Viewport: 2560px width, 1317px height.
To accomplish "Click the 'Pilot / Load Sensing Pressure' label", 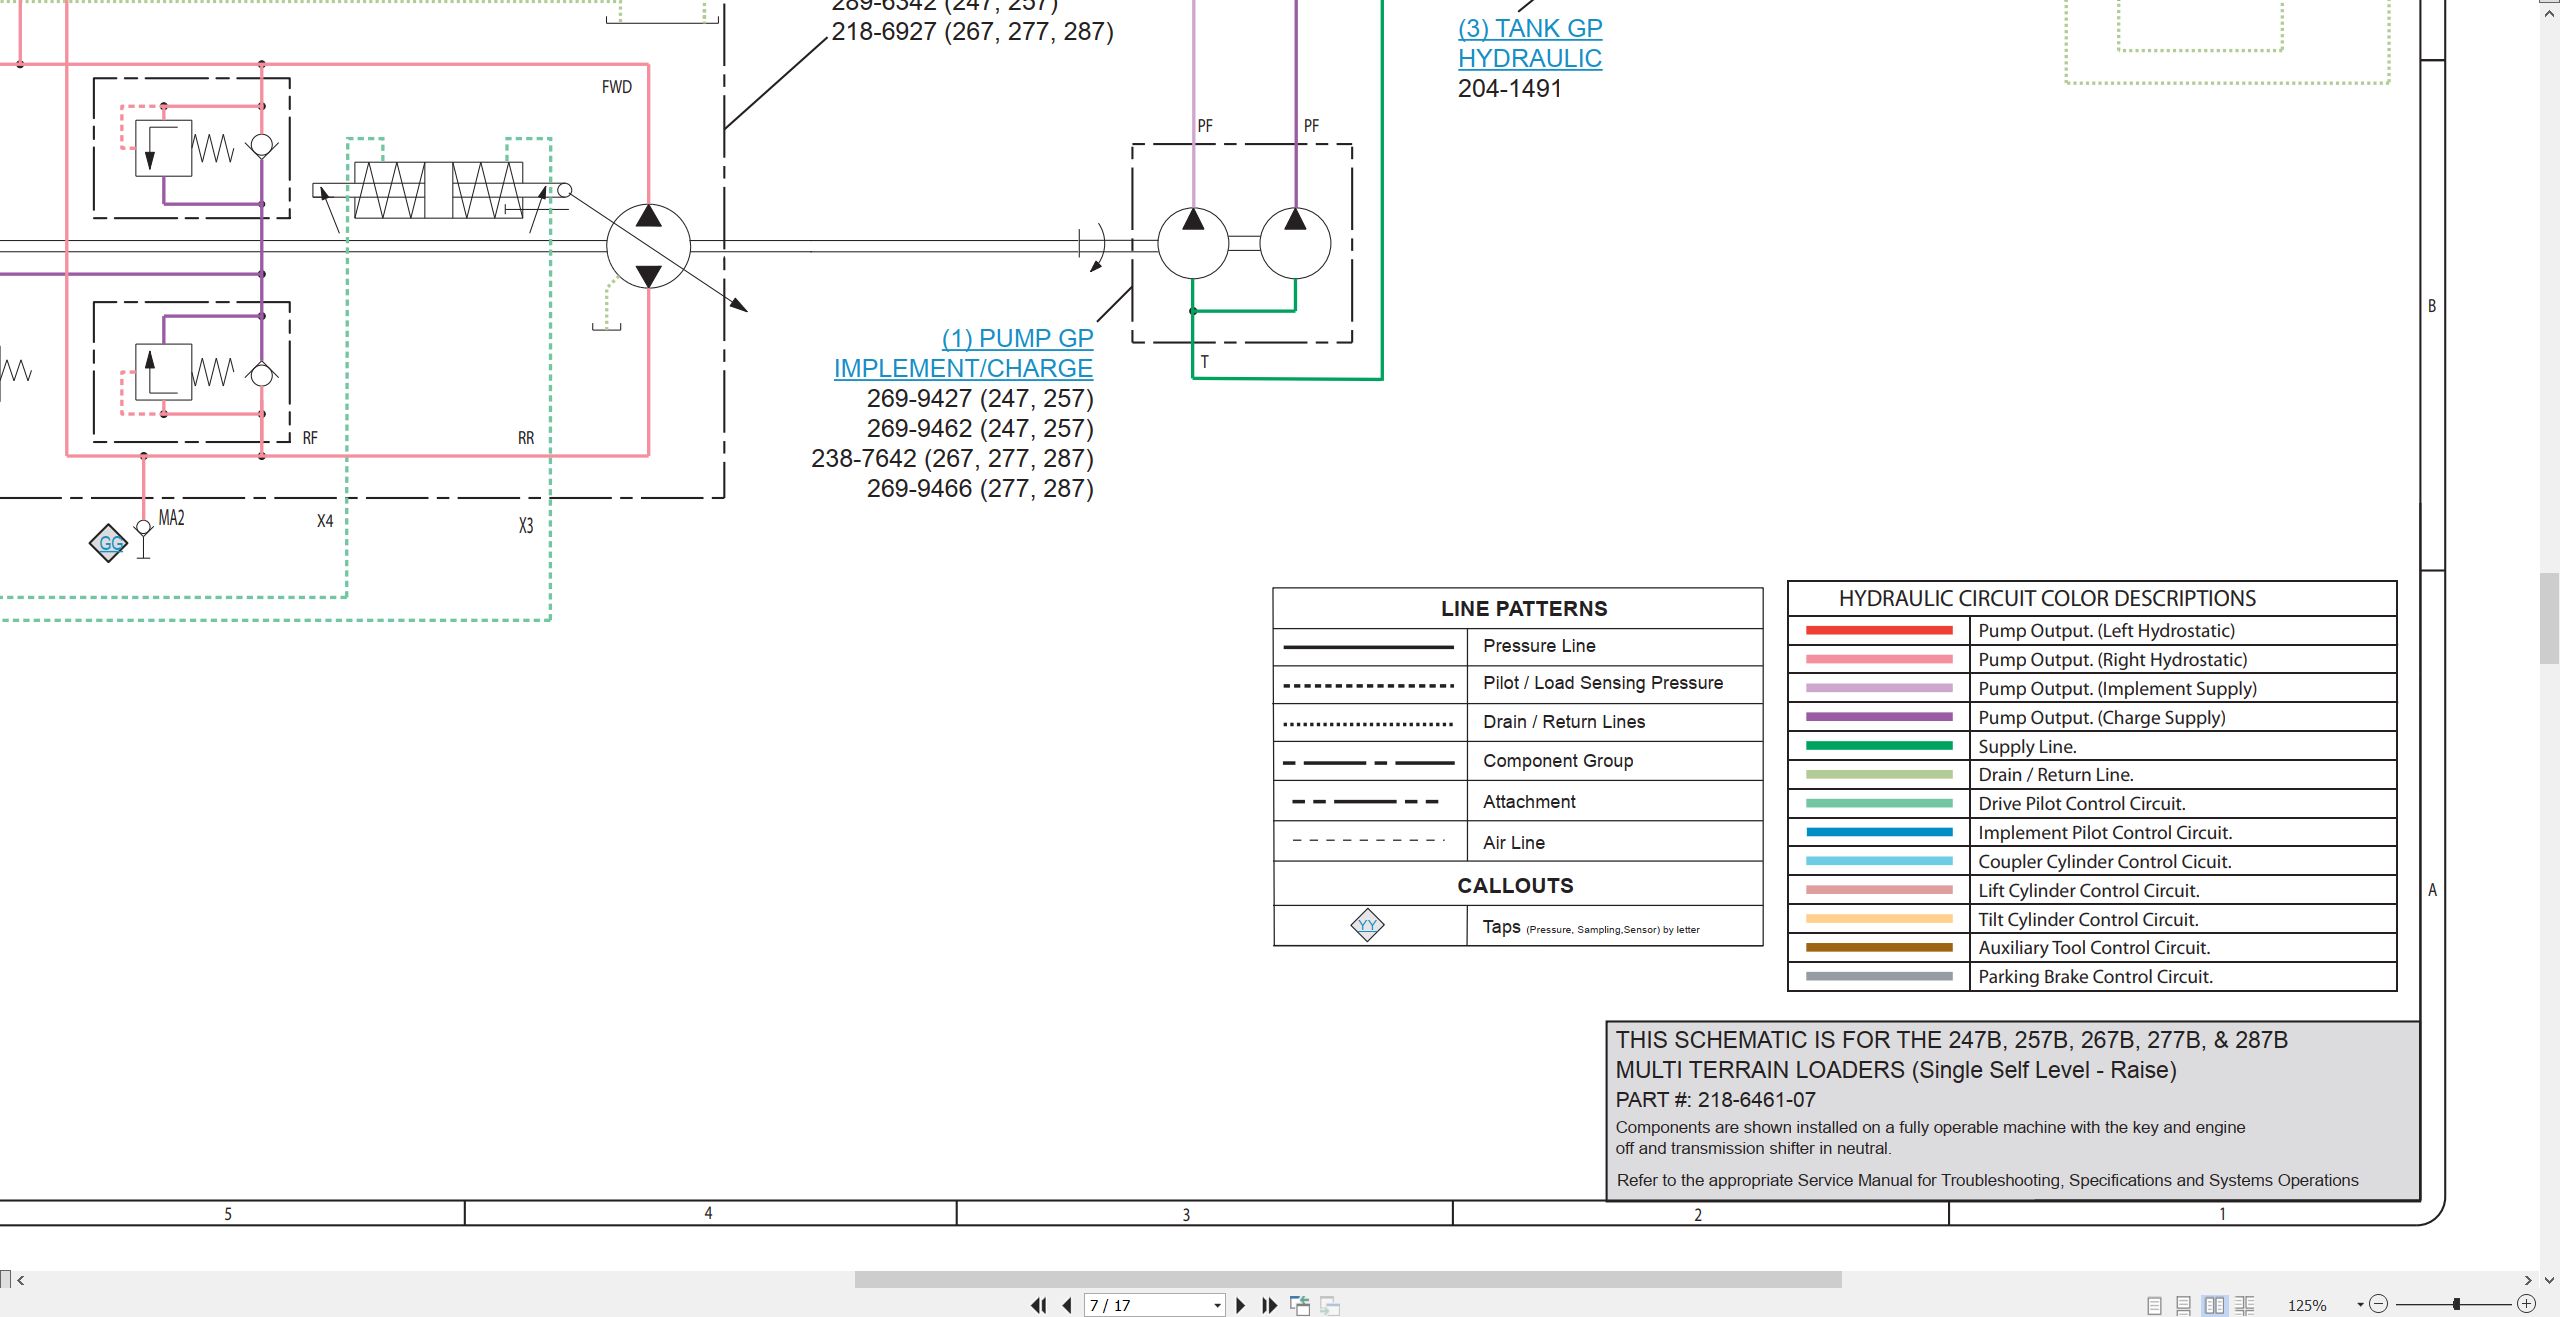I will tap(1603, 683).
